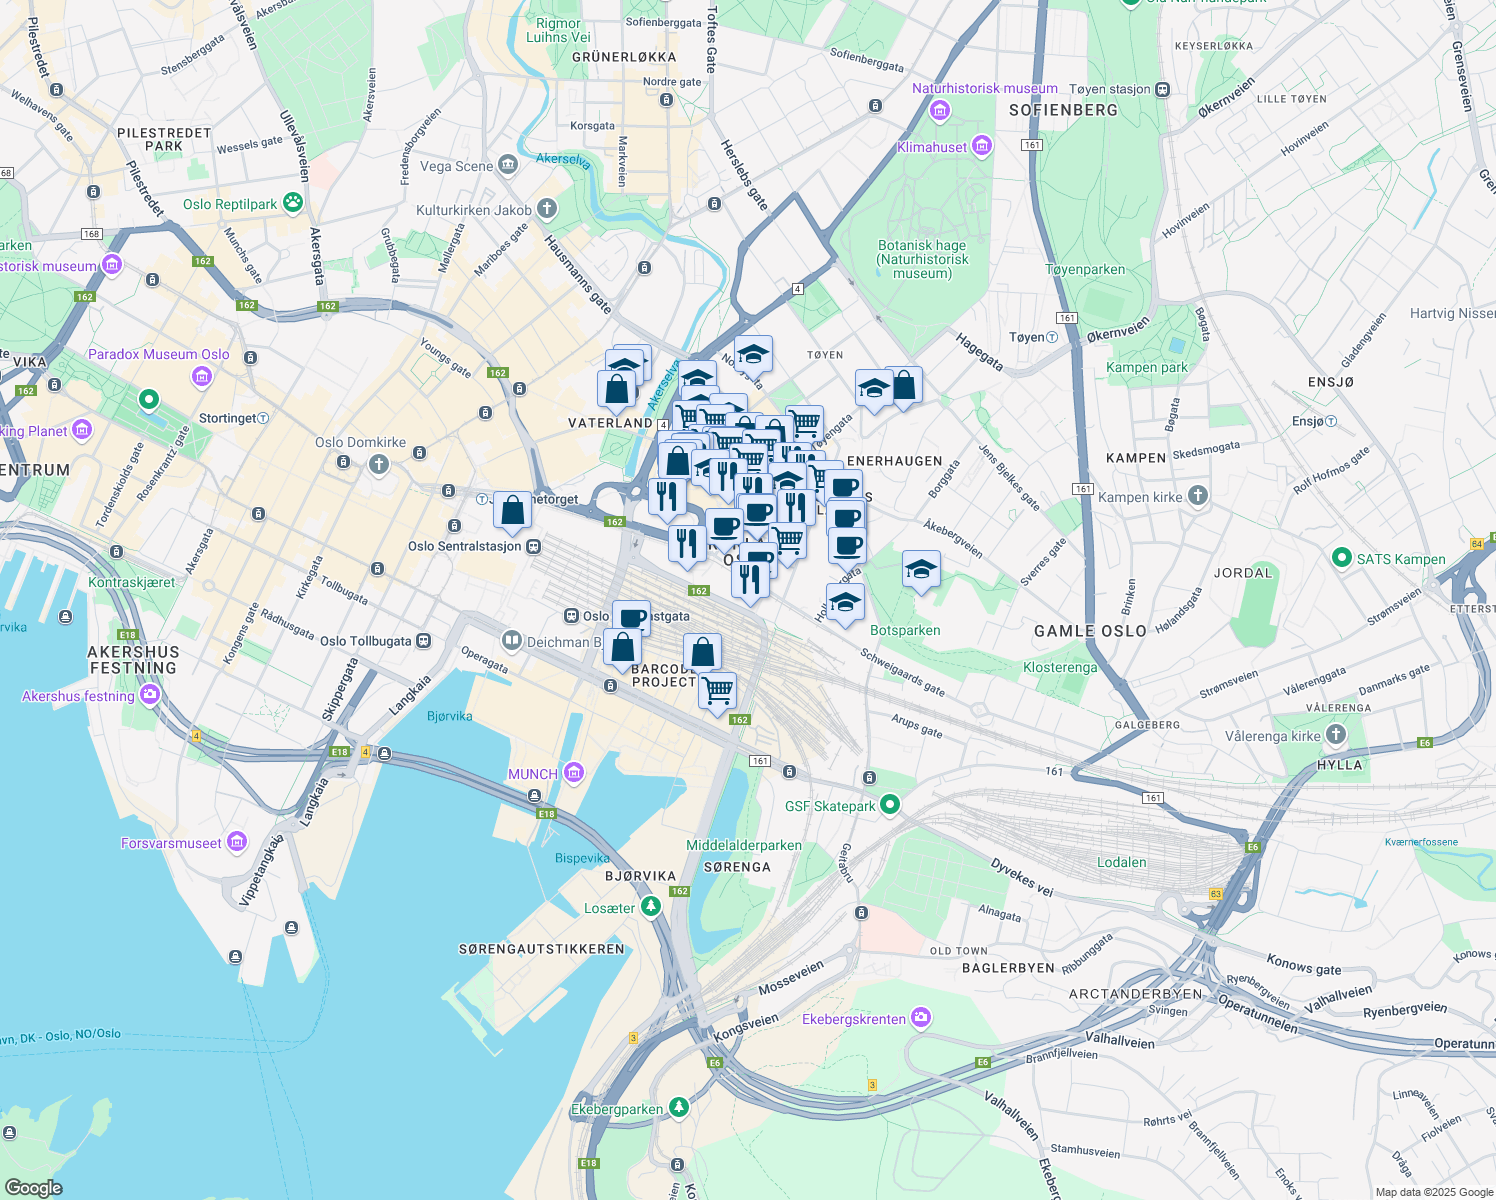Image resolution: width=1496 pixels, height=1200 pixels.
Task: Click the SATS Kampen green pin
Action: coord(1342,558)
